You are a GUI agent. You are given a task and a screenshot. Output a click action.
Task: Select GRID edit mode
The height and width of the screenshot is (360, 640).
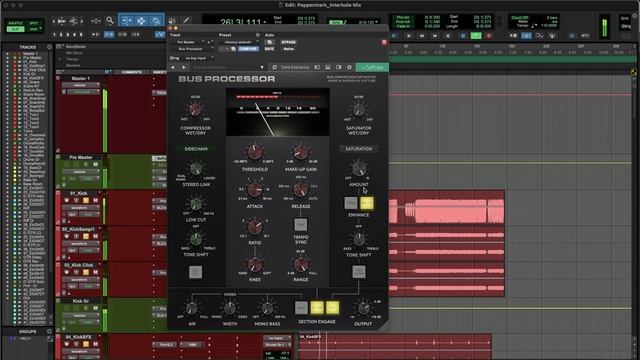[x=33, y=29]
